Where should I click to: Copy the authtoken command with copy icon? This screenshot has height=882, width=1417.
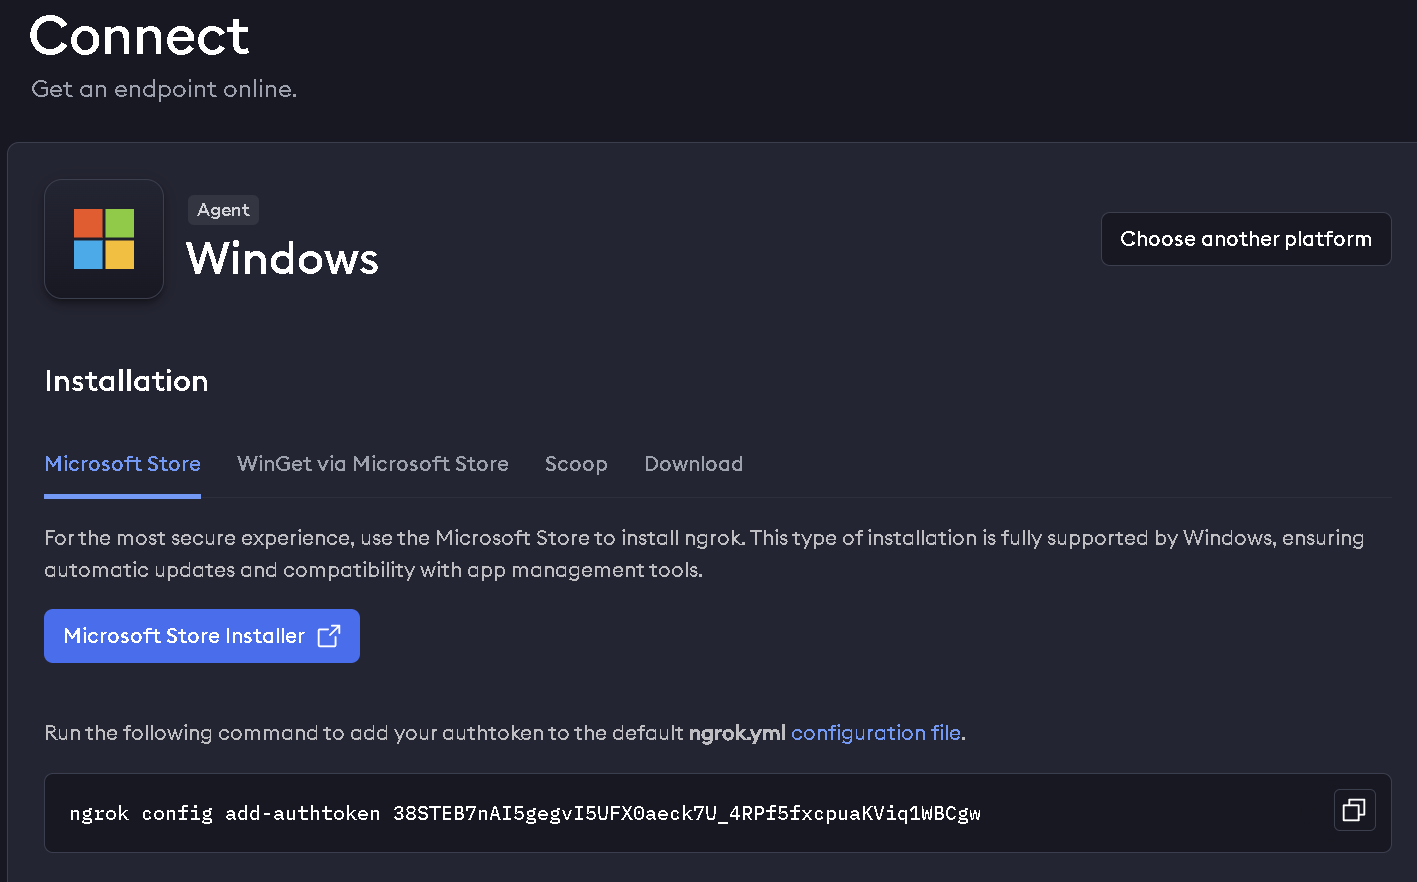1354,810
